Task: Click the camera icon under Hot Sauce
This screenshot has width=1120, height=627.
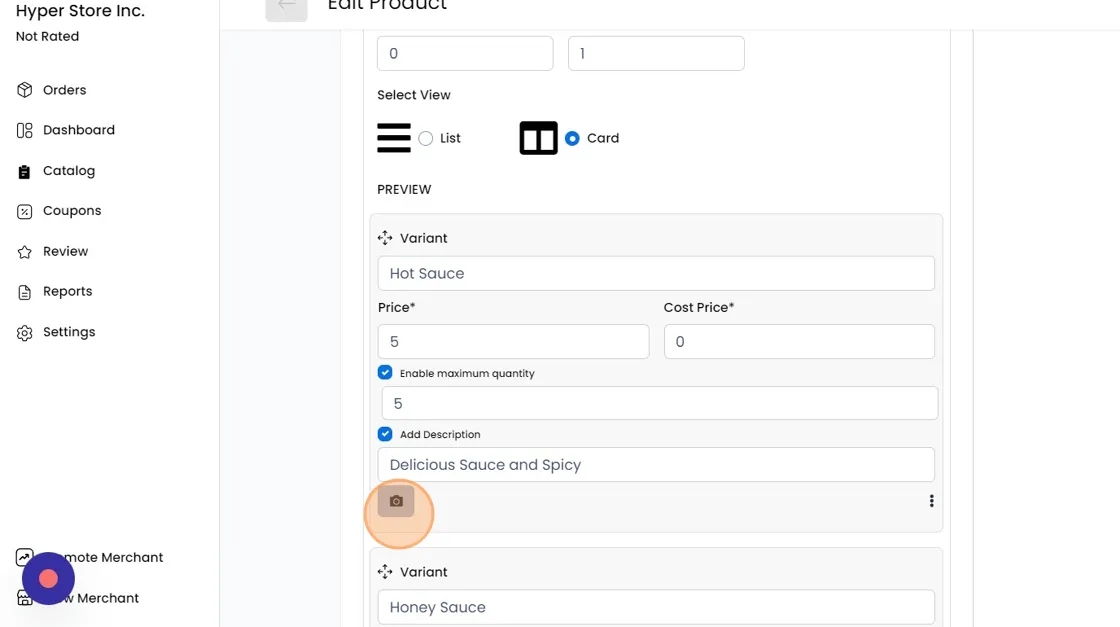Action: click(x=396, y=501)
